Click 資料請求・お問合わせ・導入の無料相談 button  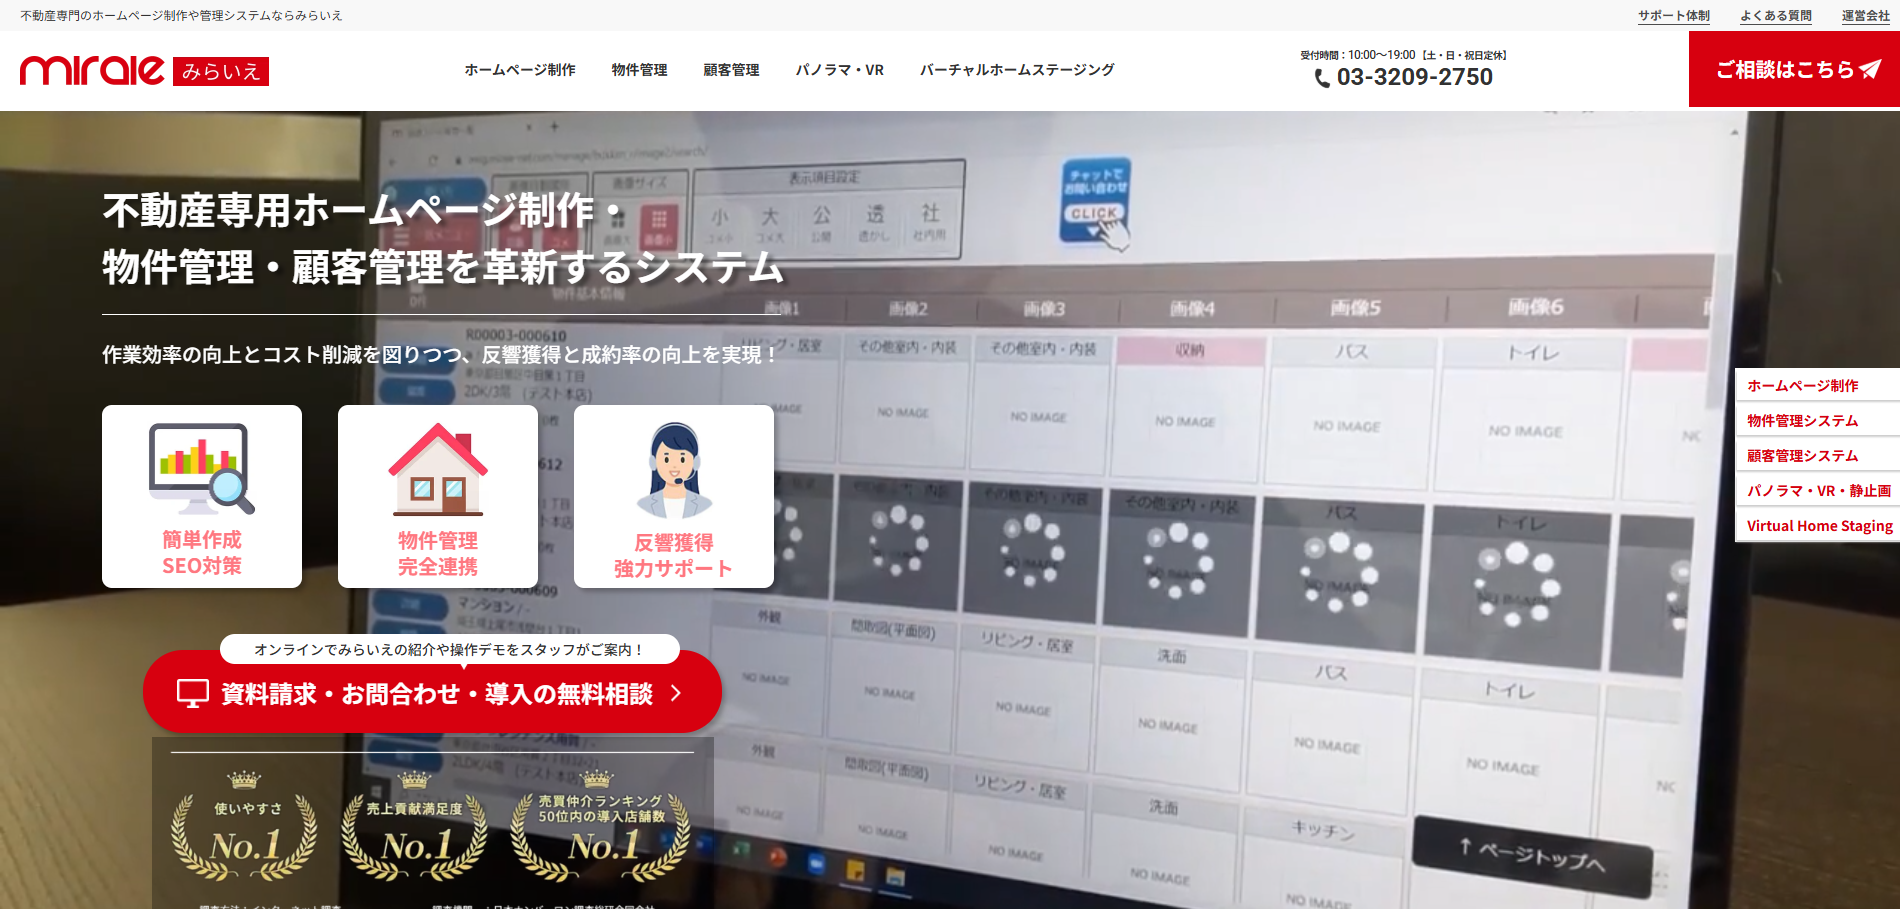pos(432,692)
